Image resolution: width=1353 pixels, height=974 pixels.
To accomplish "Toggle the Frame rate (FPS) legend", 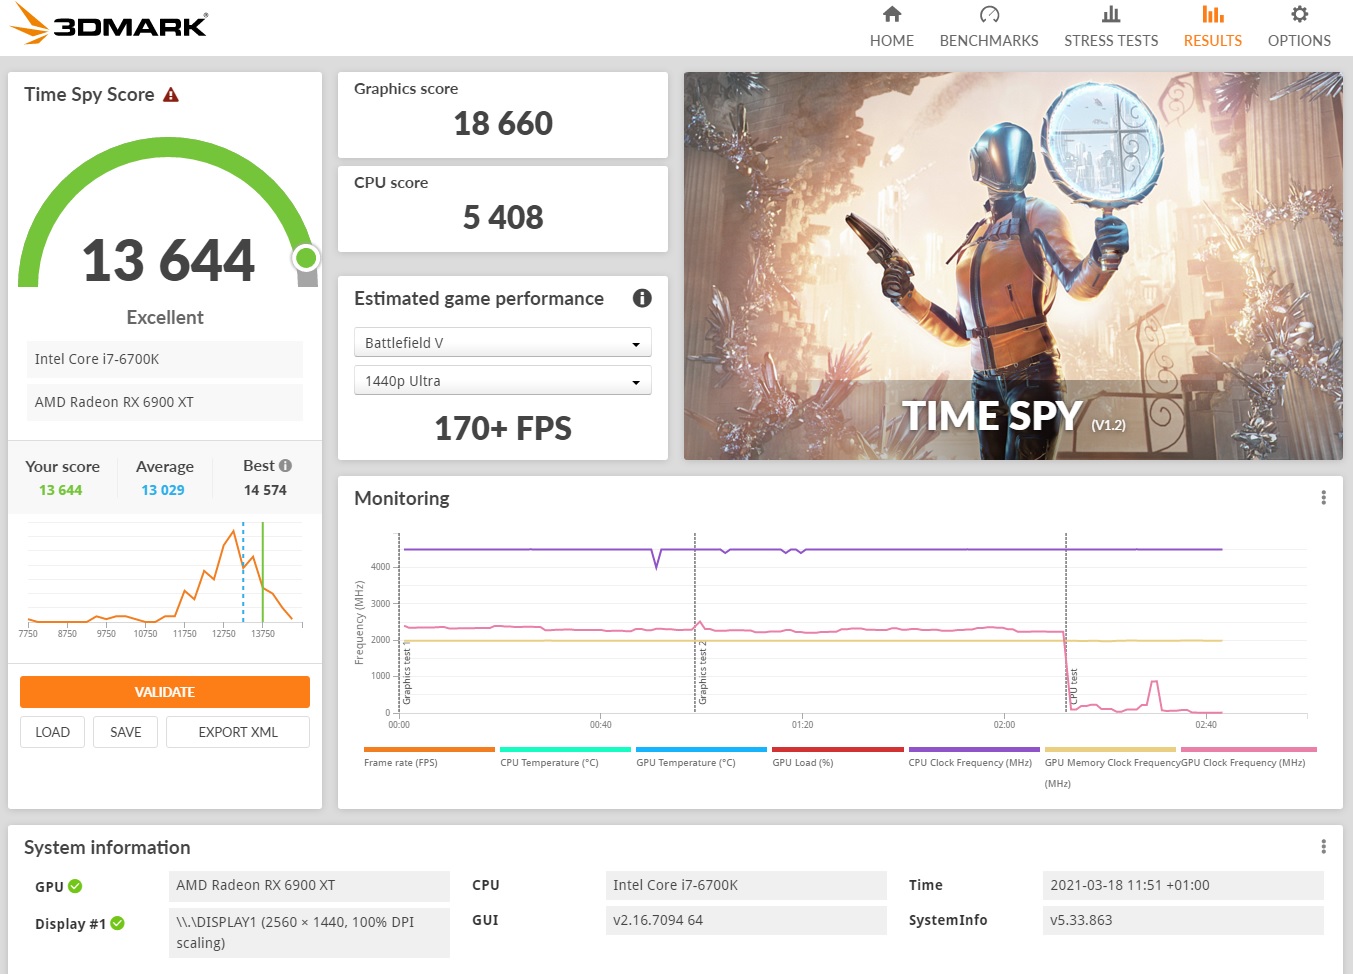I will click(429, 757).
